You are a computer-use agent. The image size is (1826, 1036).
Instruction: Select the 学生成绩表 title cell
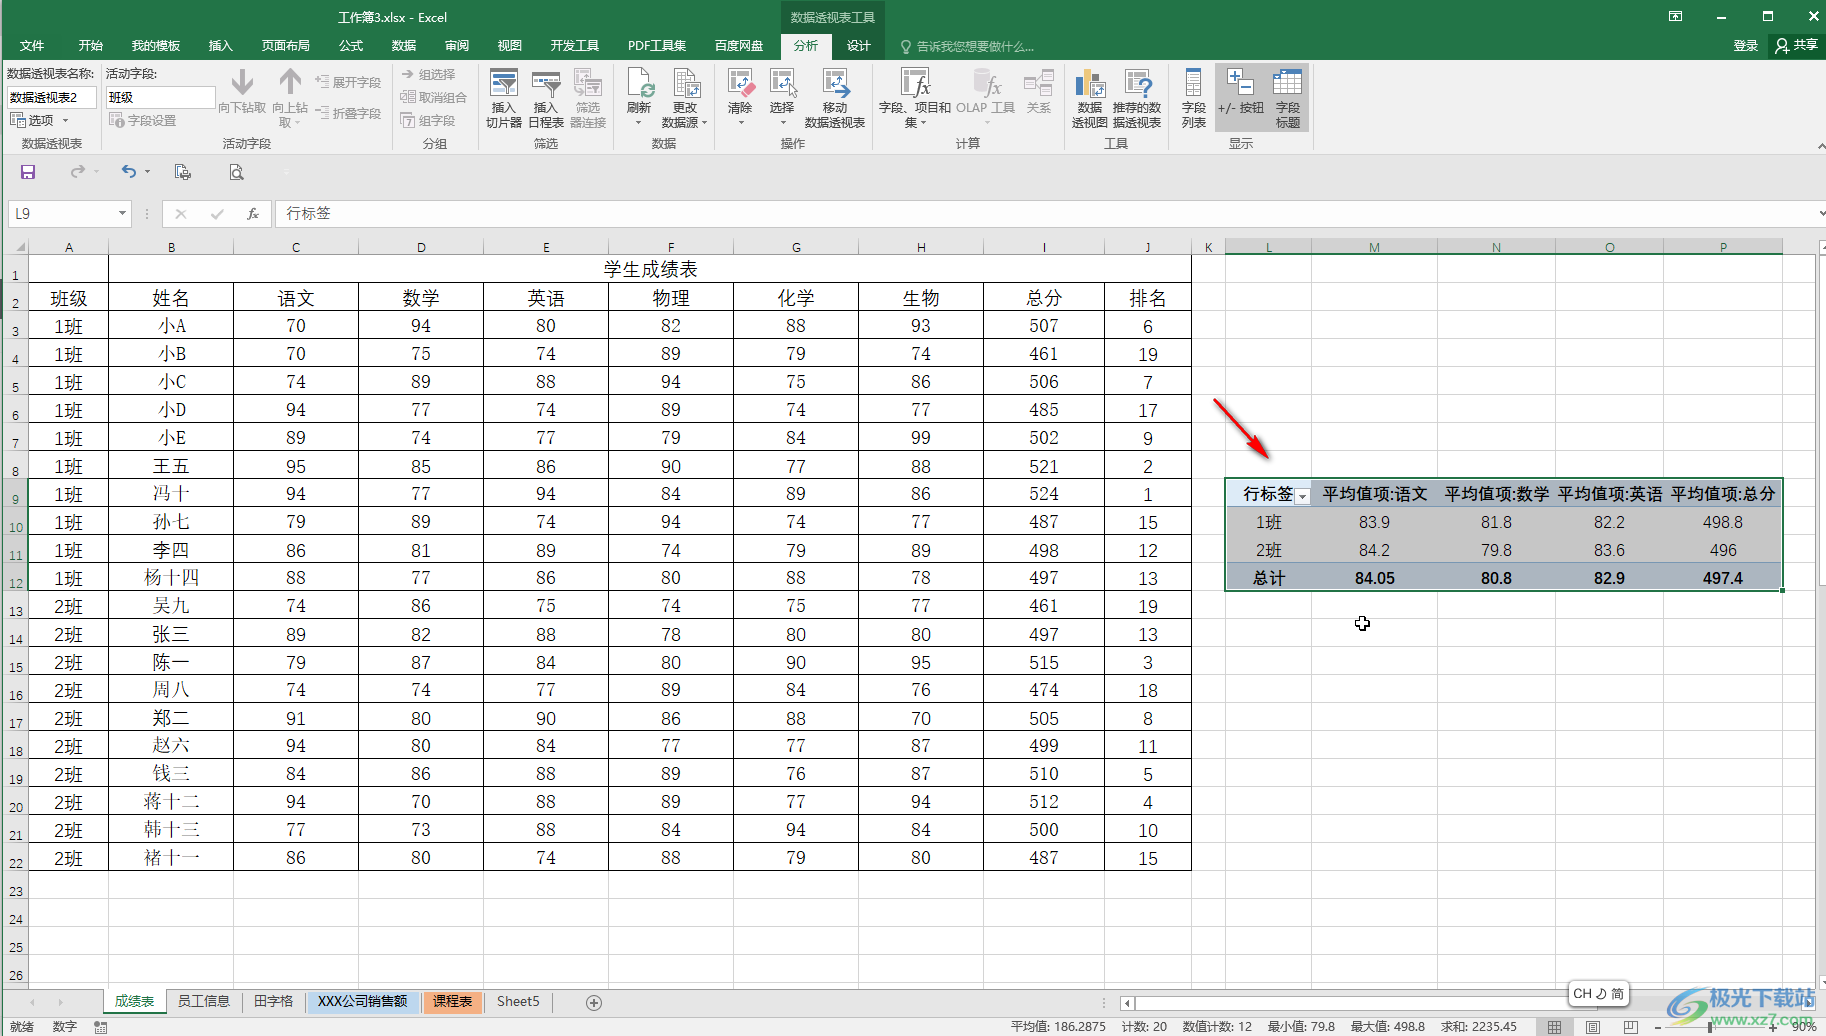coord(650,269)
